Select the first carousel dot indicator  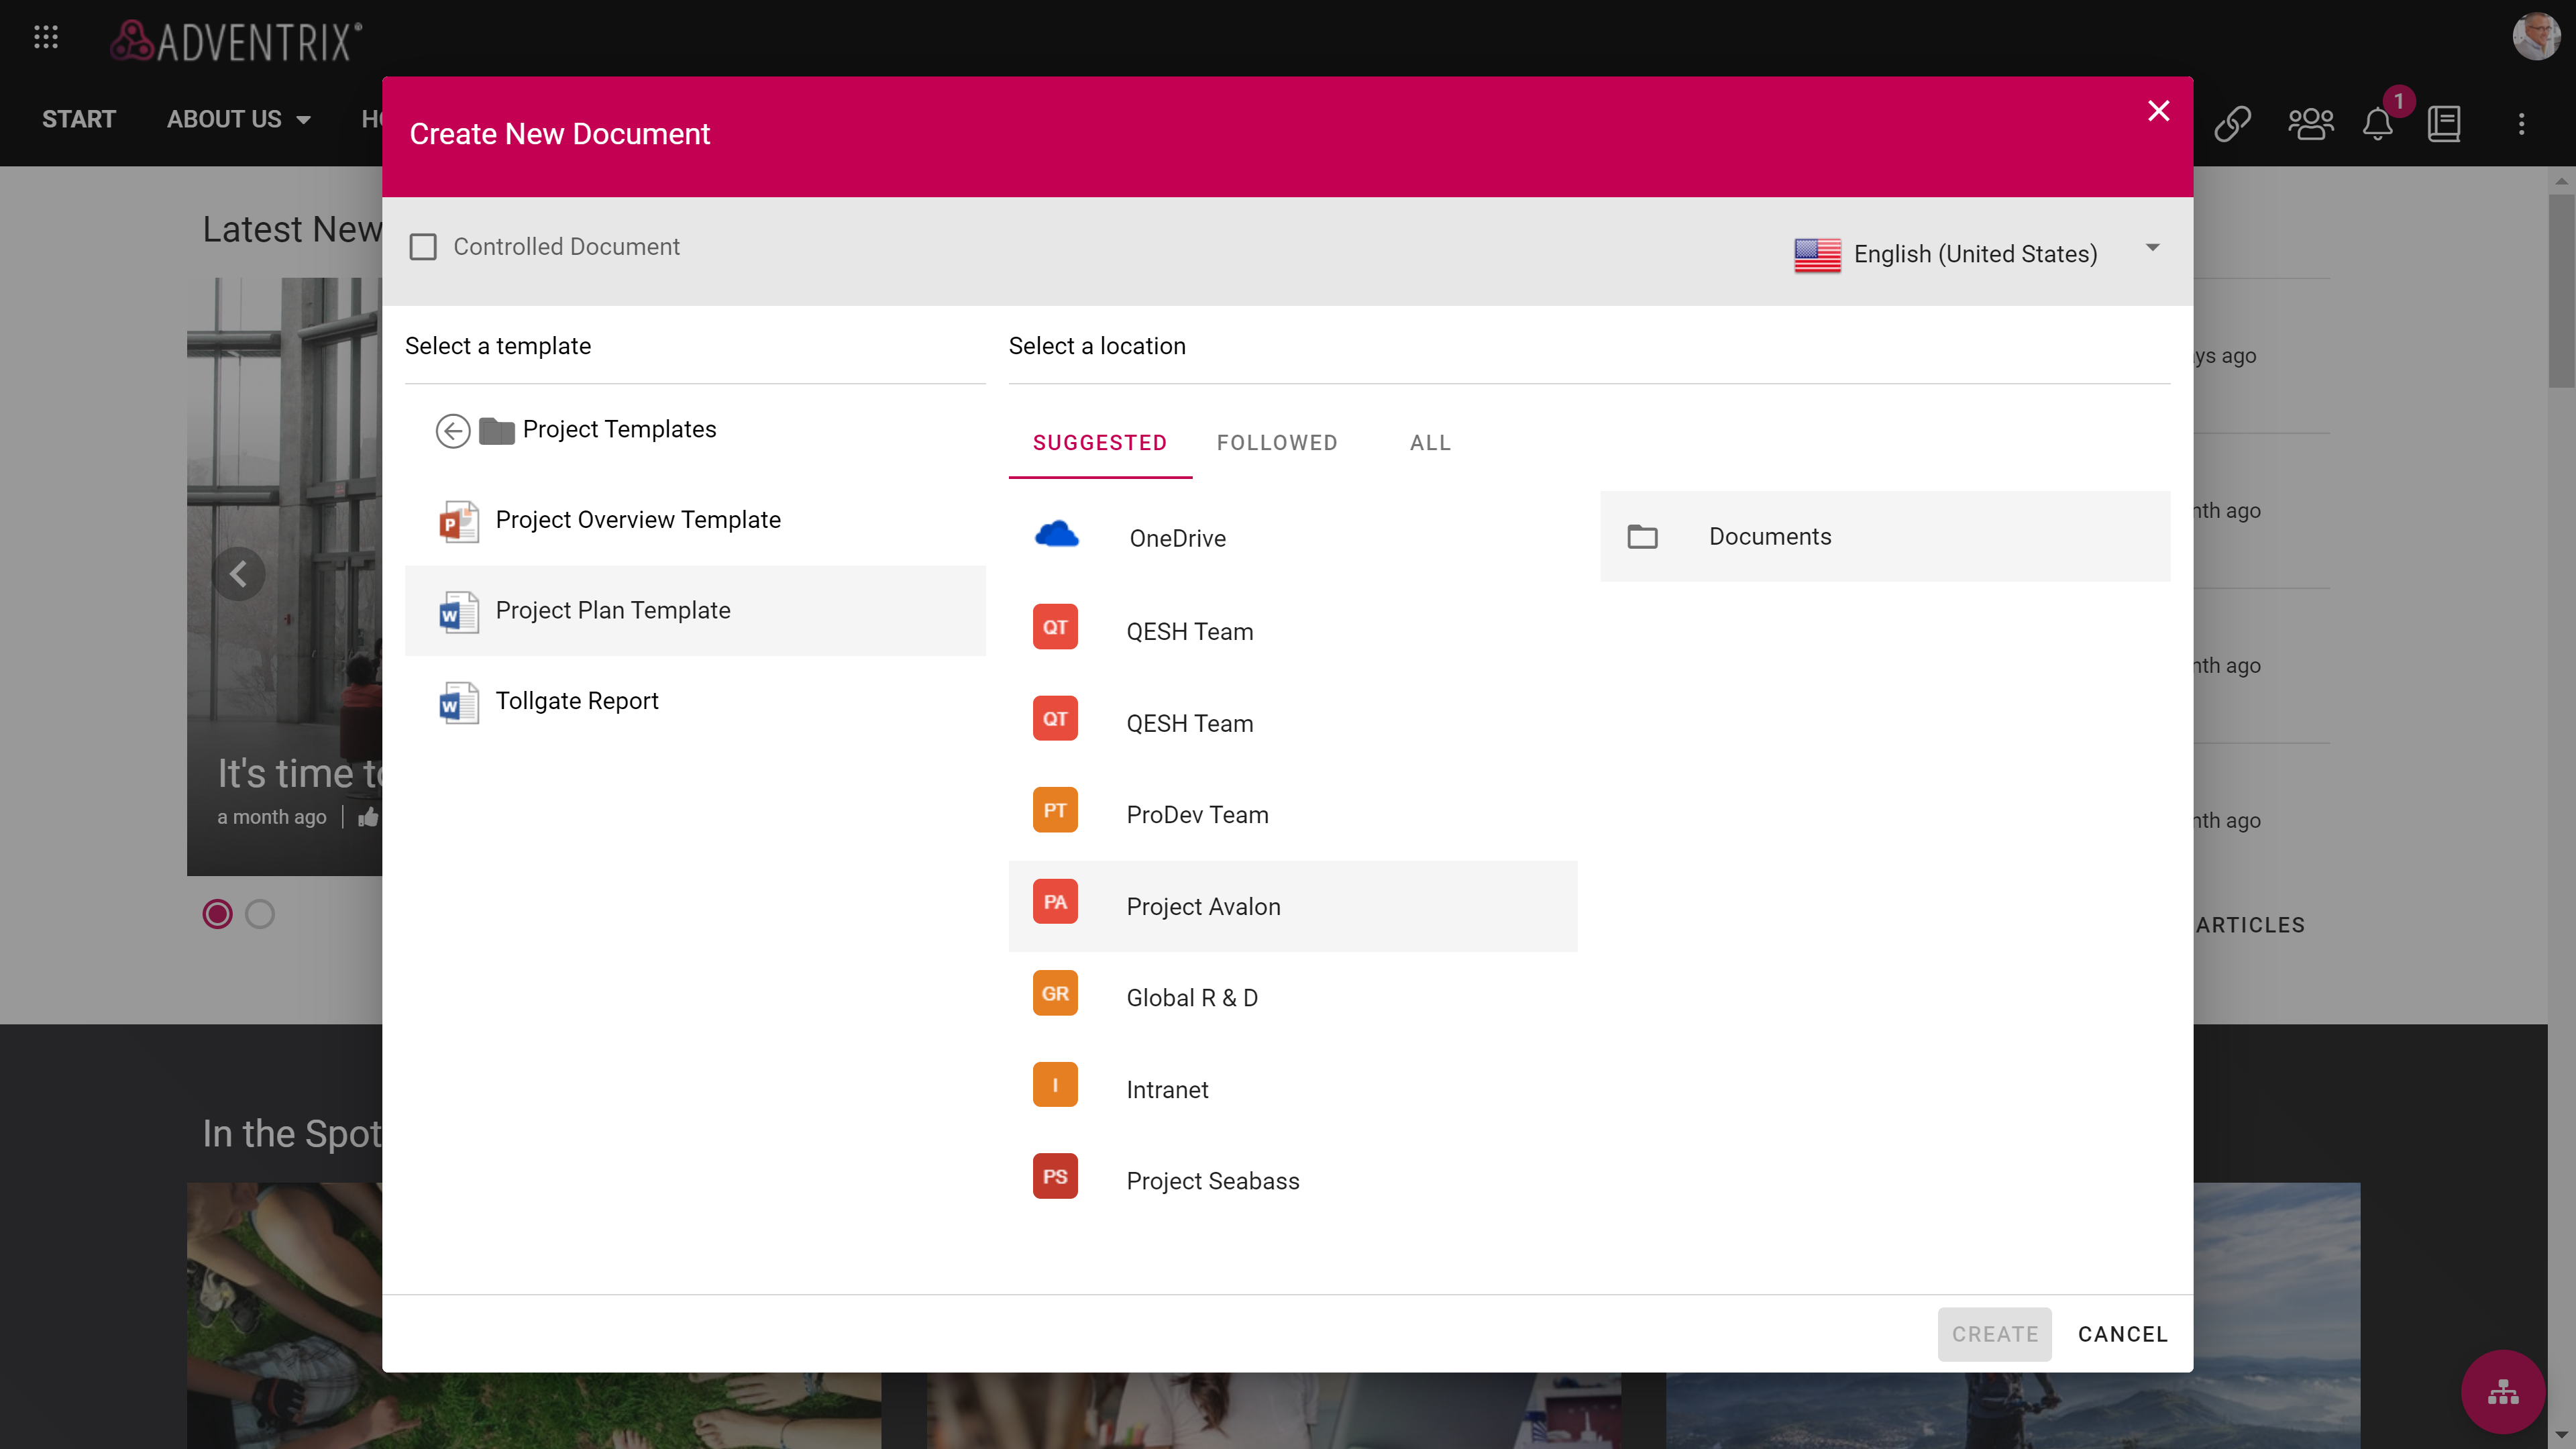pyautogui.click(x=217, y=914)
